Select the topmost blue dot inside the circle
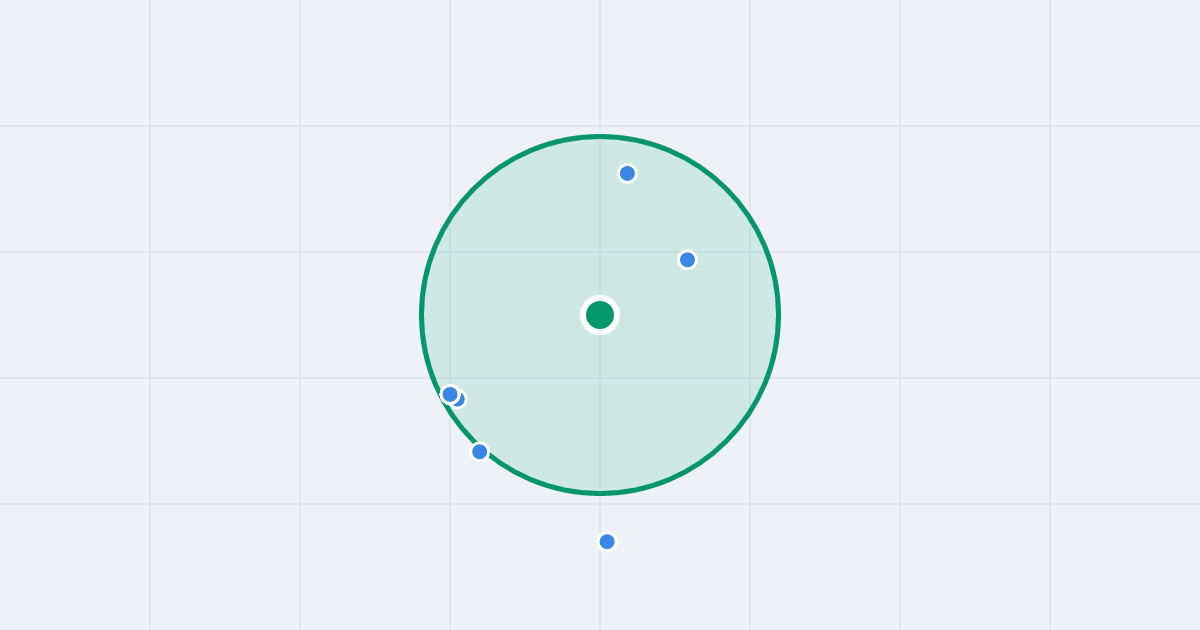1200x630 pixels. [627, 173]
